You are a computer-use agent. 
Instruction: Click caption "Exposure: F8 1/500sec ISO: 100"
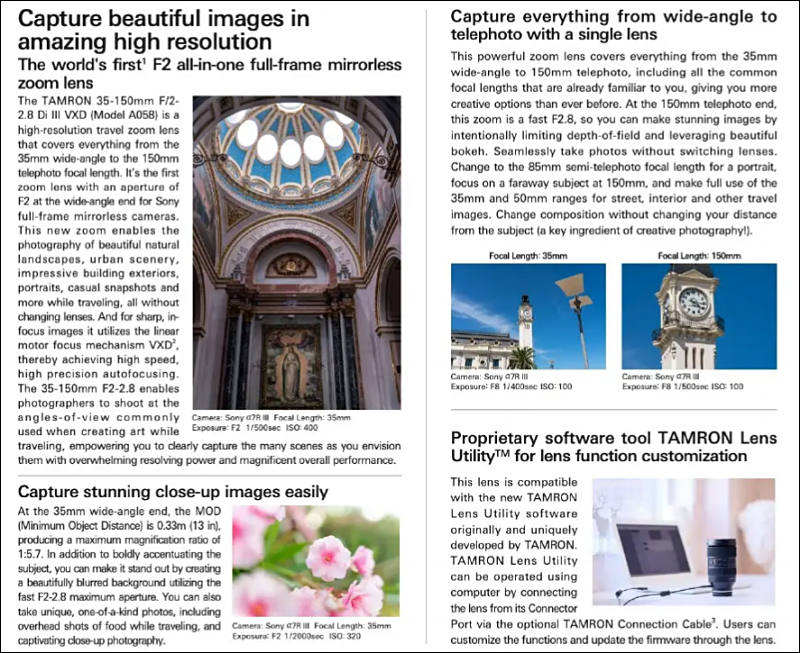pyautogui.click(x=683, y=387)
